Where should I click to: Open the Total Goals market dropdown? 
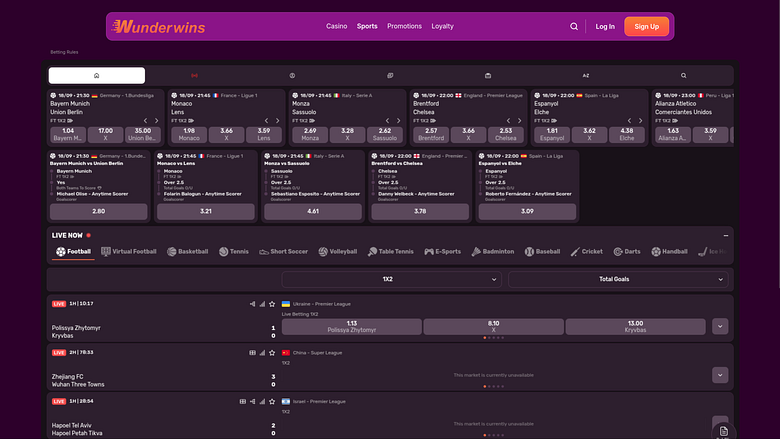click(x=618, y=279)
